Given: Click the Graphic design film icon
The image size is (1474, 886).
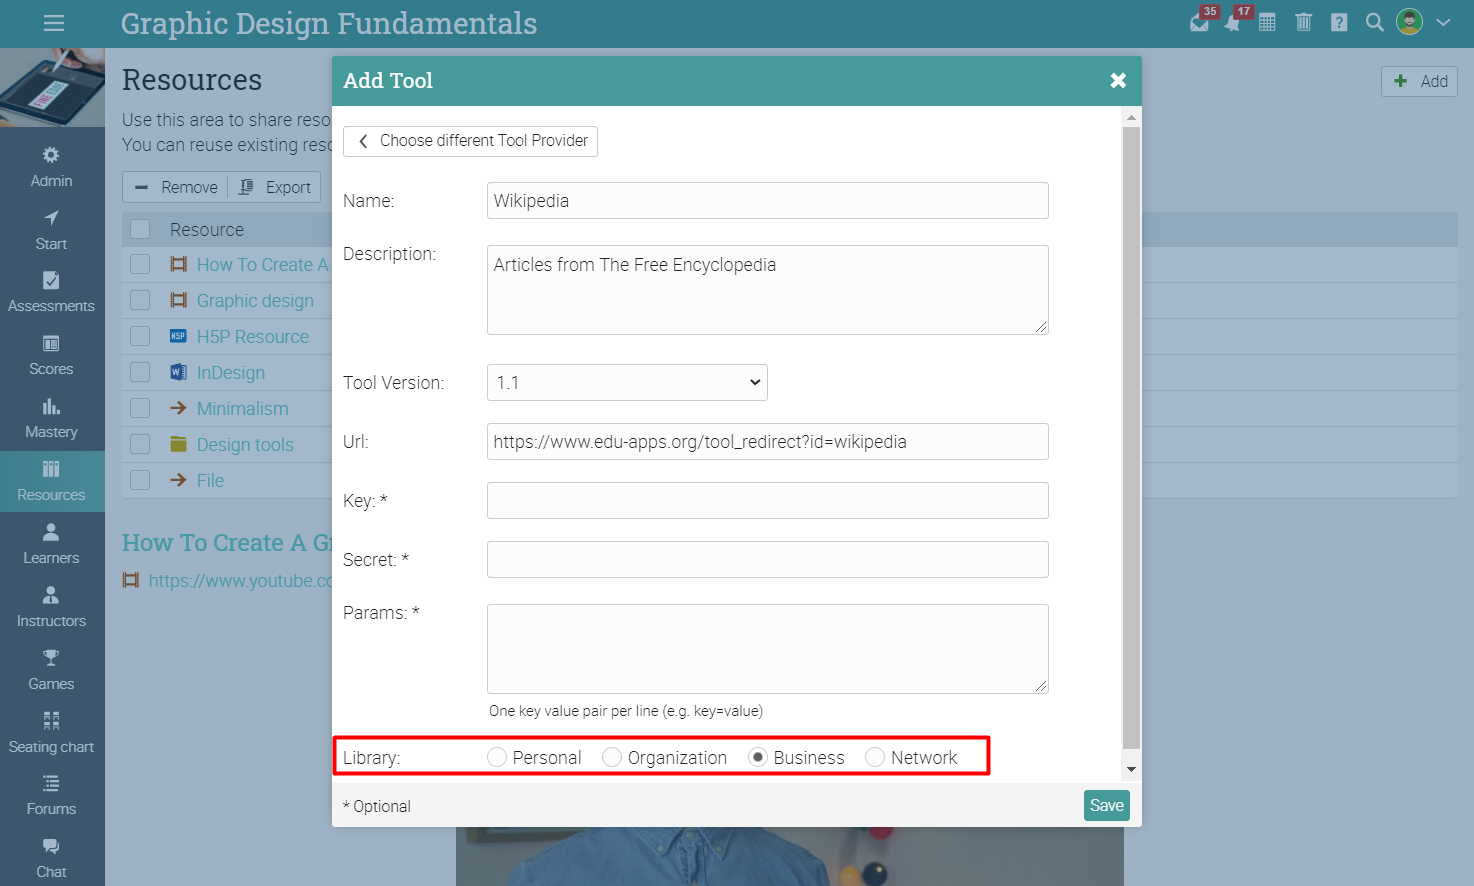Looking at the screenshot, I should click(x=178, y=300).
